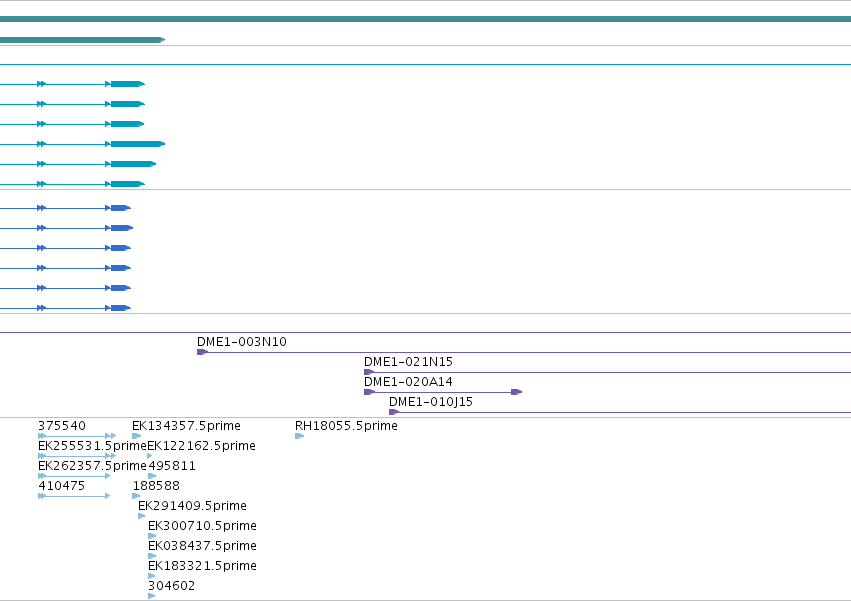
Task: Select the RH18055.5prime label
Action: point(346,426)
